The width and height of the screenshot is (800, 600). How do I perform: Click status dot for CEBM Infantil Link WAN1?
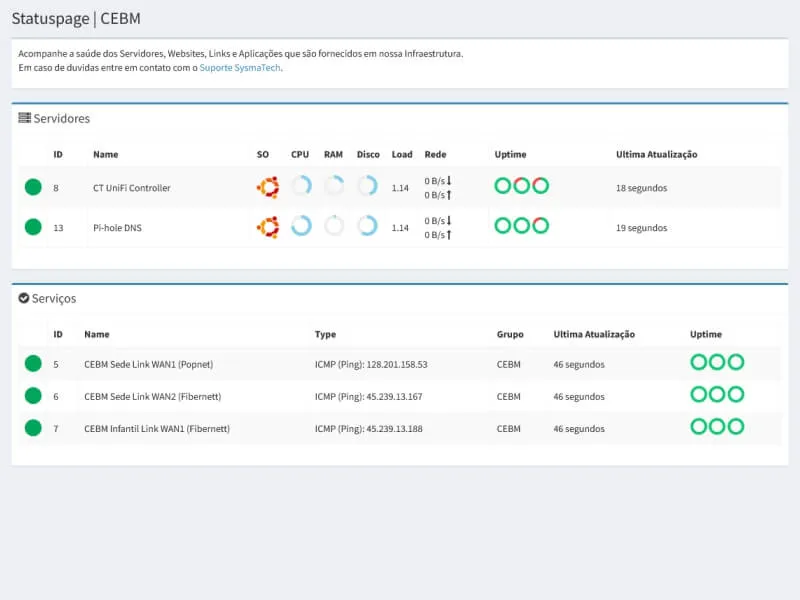33,428
